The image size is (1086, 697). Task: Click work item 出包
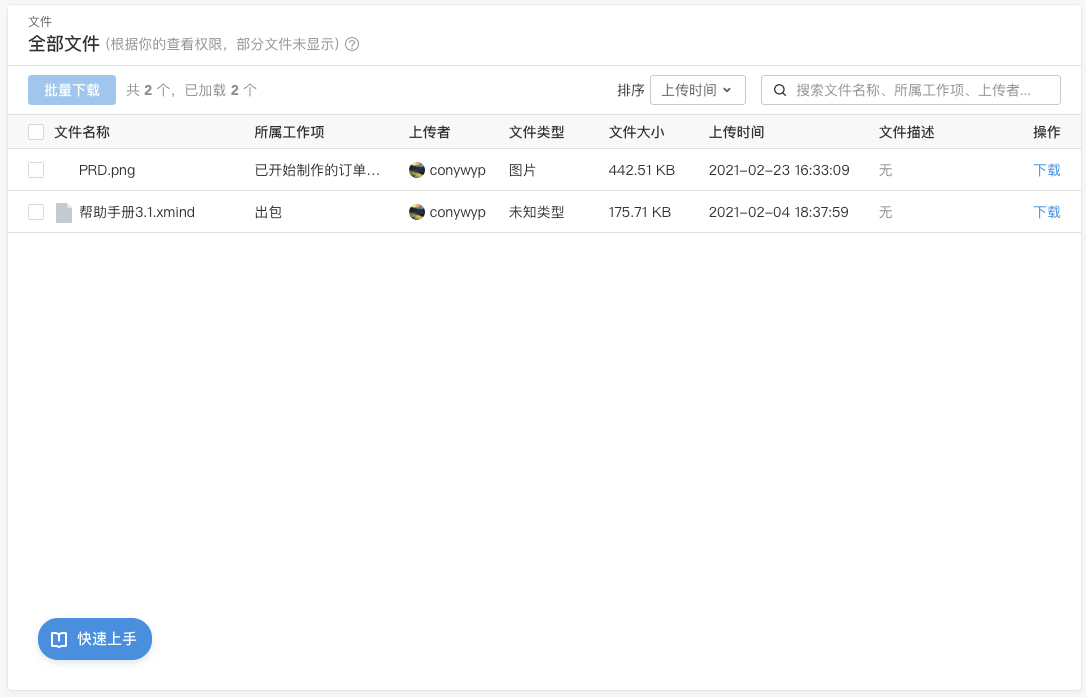tap(268, 212)
